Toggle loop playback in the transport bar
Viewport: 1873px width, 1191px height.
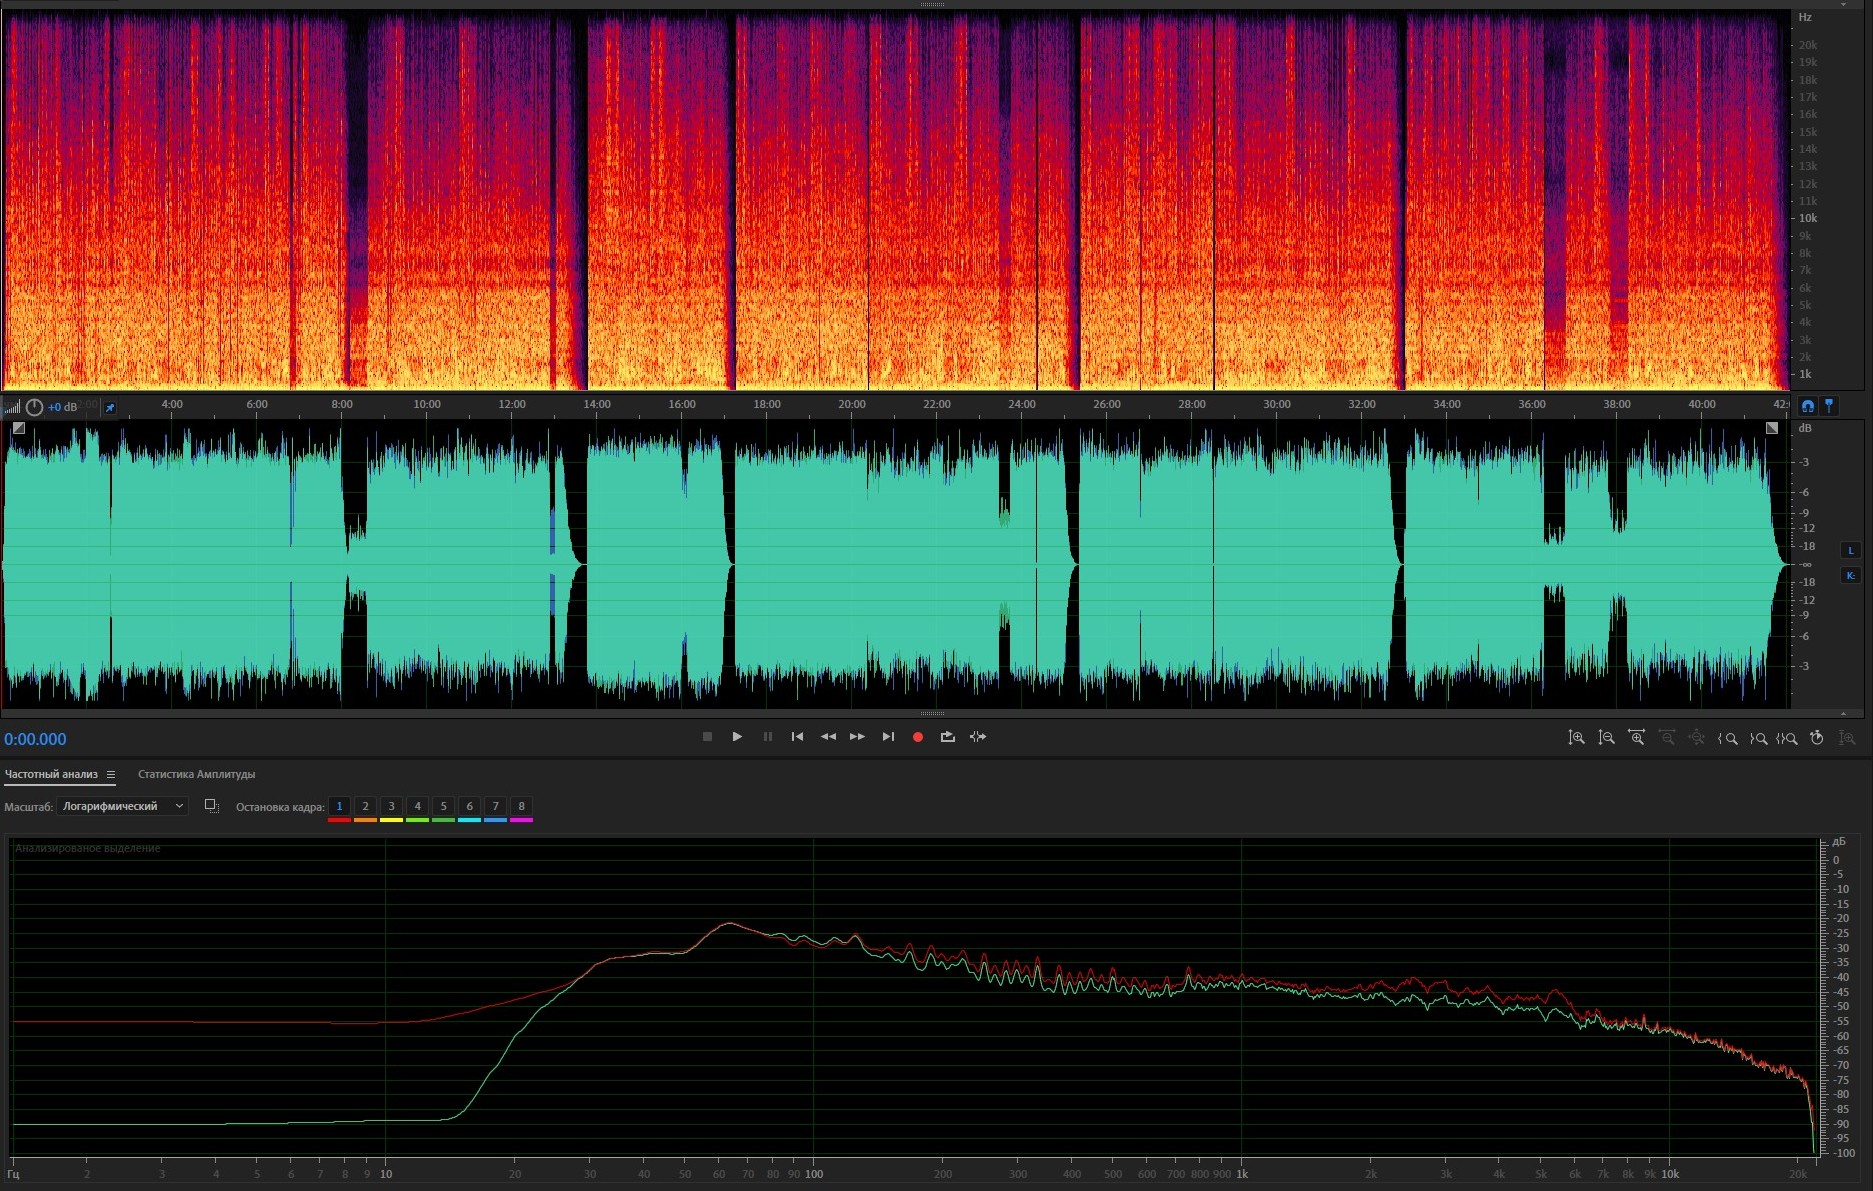tap(947, 737)
